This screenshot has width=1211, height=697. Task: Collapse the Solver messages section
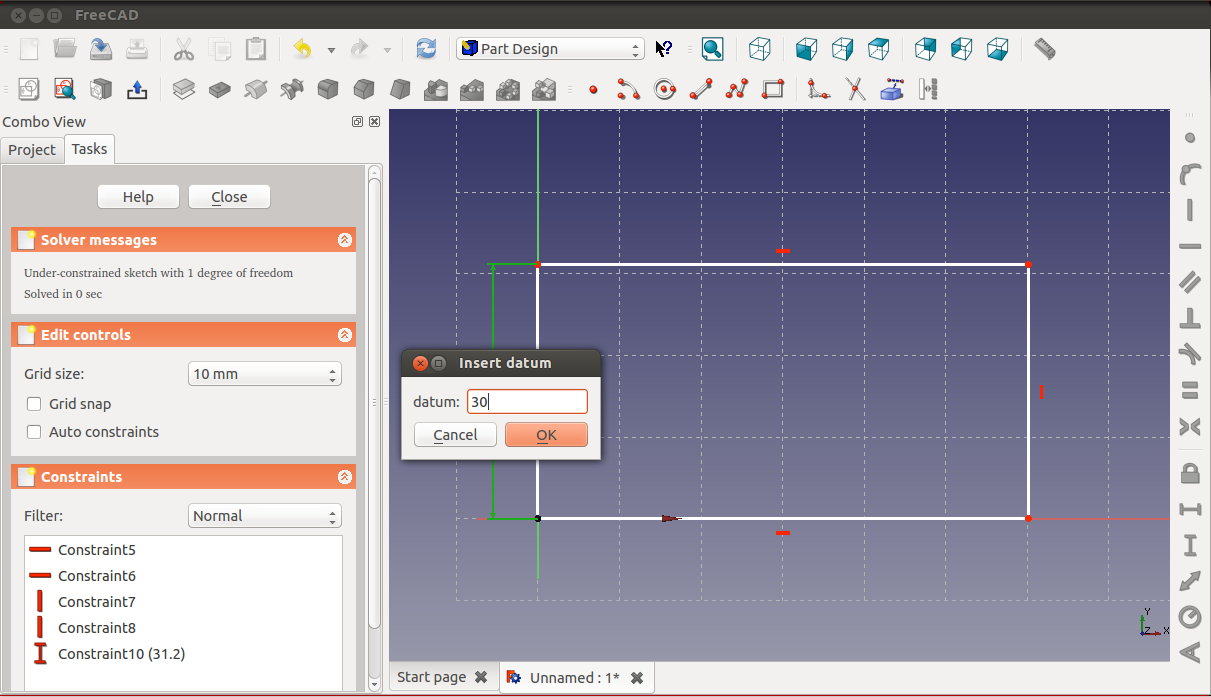click(344, 240)
